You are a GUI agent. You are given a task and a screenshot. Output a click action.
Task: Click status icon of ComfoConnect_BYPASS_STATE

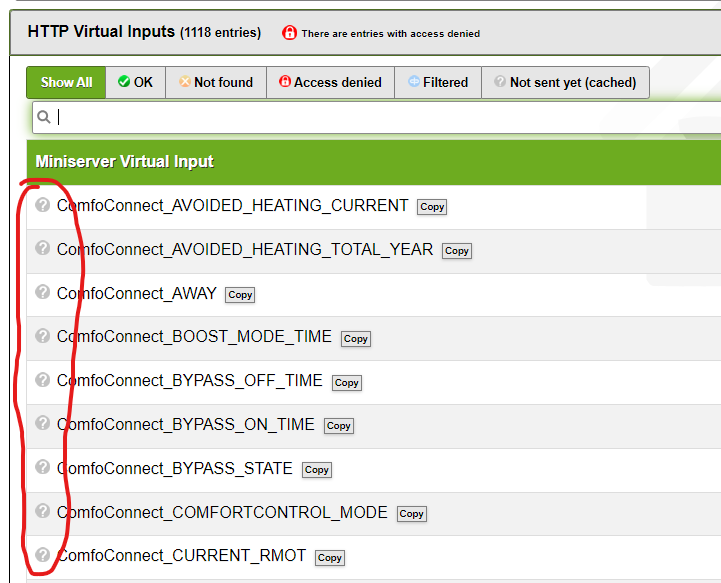pyautogui.click(x=43, y=467)
